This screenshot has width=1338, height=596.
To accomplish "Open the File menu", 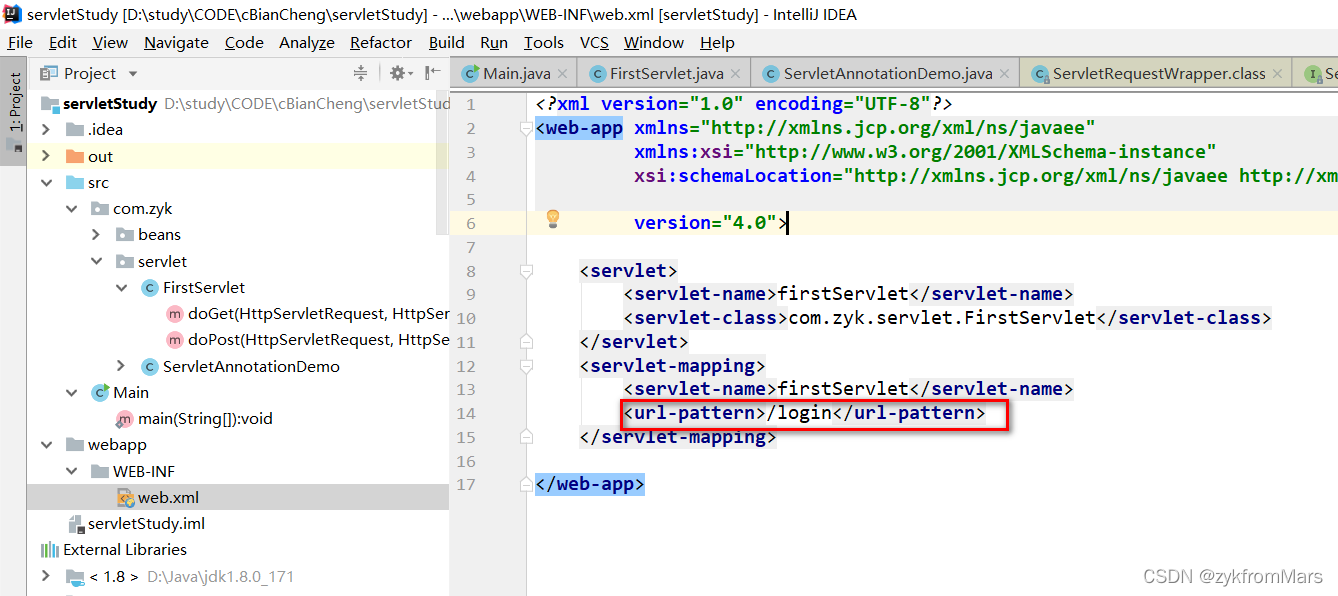I will (20, 43).
